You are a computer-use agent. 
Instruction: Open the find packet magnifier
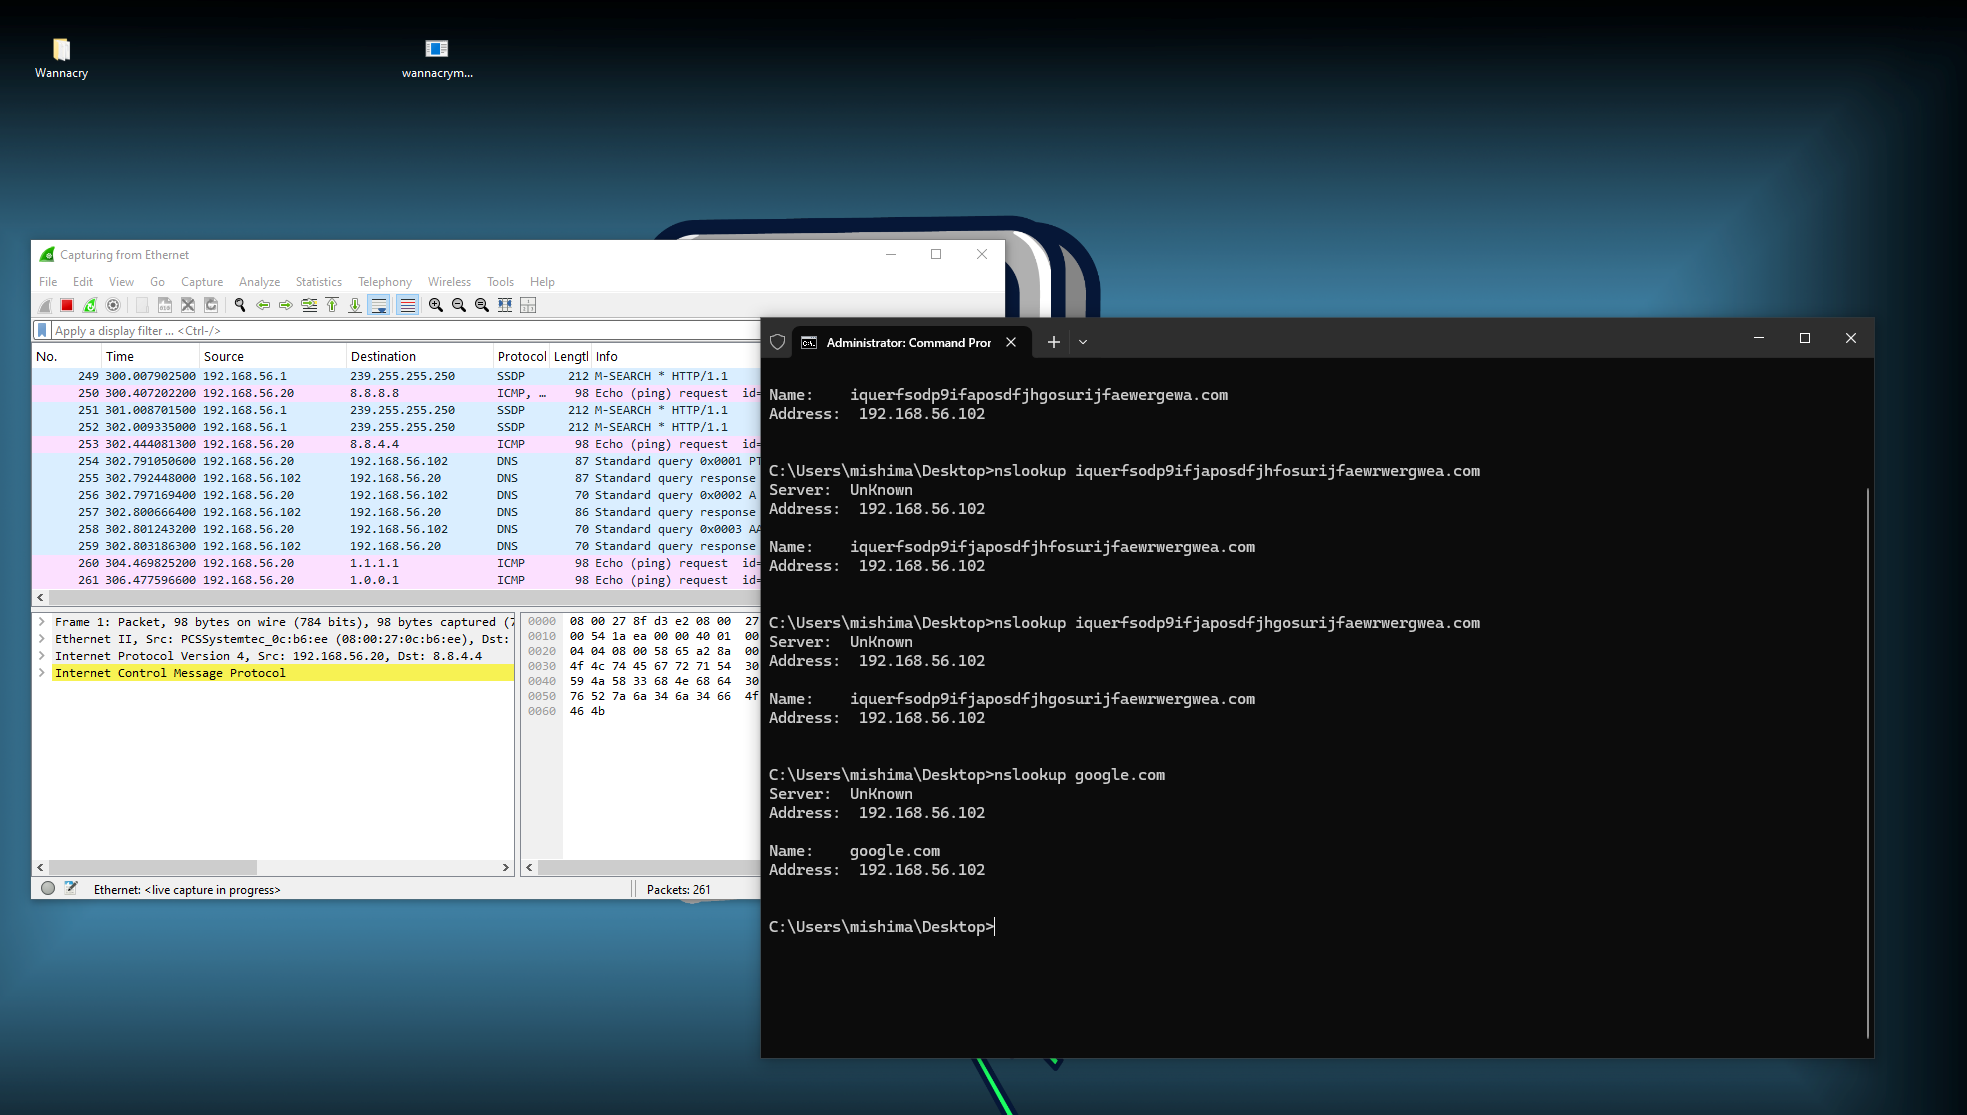pos(240,305)
